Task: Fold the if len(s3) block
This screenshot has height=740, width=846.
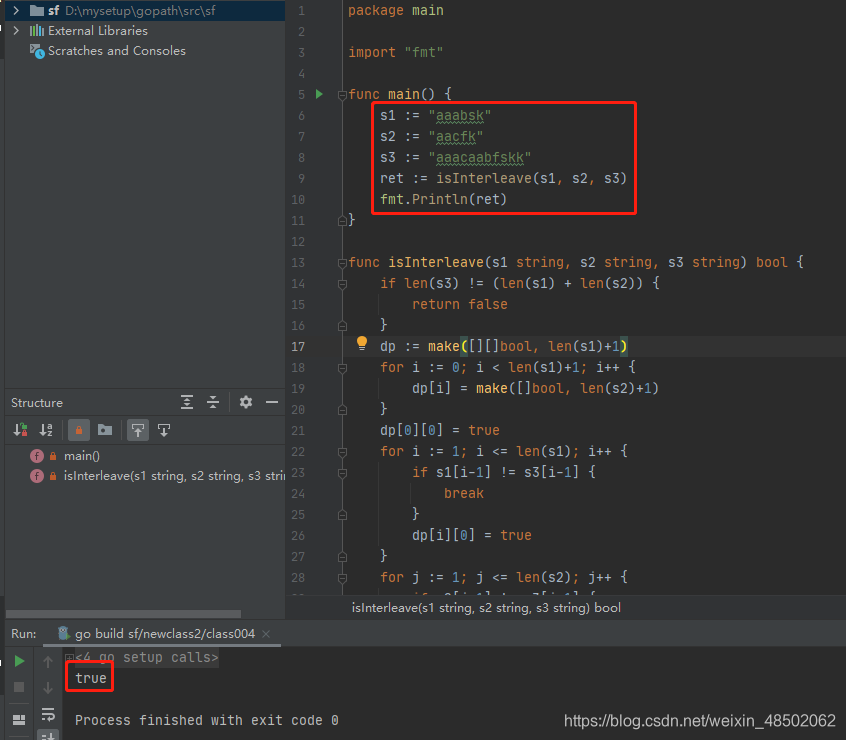Action: click(342, 284)
